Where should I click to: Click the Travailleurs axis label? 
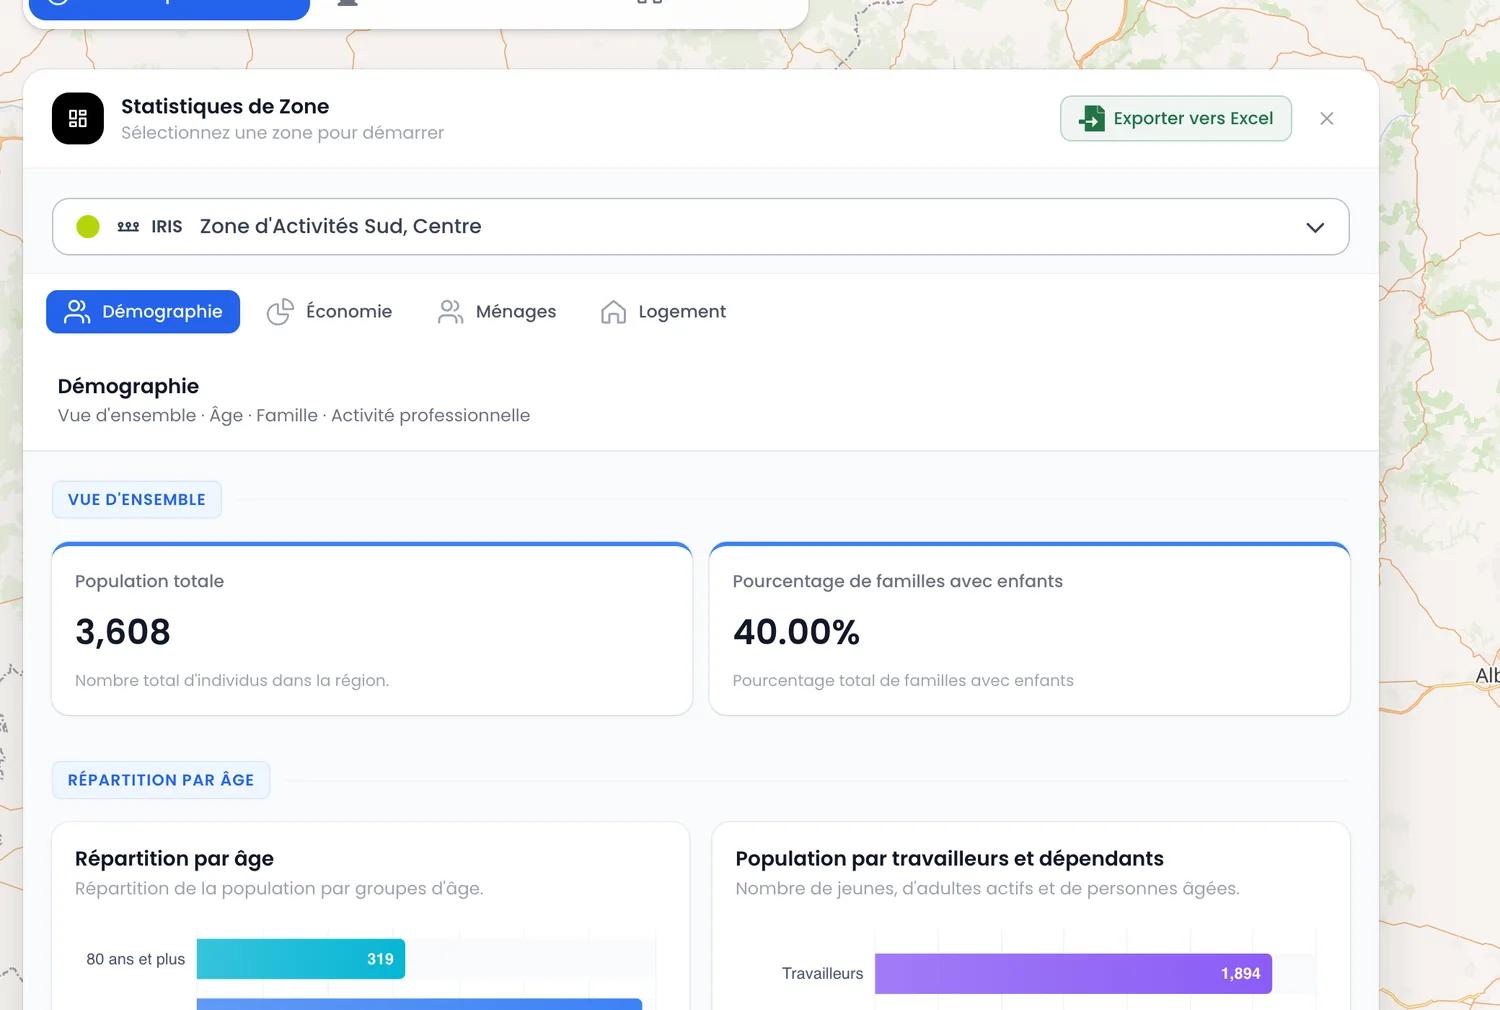point(822,974)
